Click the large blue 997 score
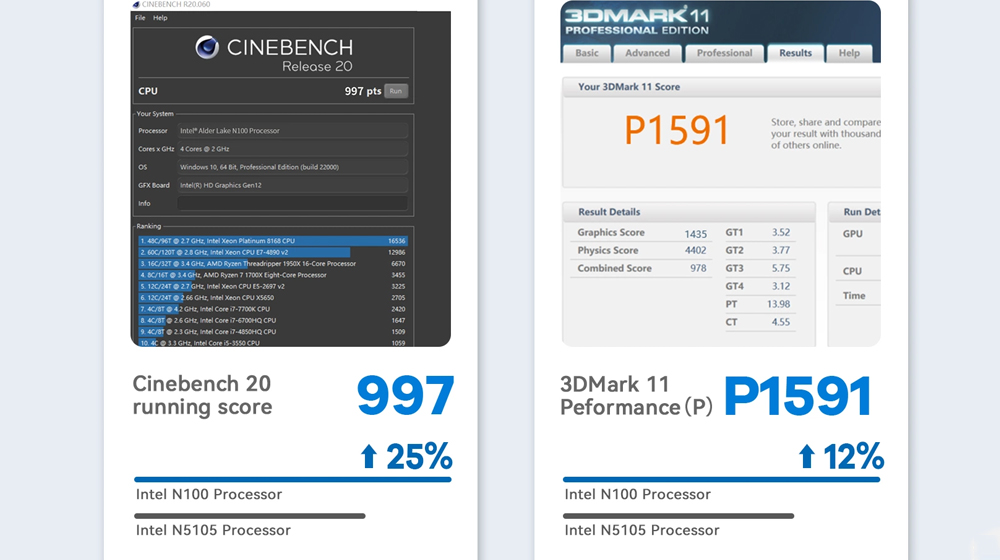Image resolution: width=1000 pixels, height=560 pixels. click(406, 395)
